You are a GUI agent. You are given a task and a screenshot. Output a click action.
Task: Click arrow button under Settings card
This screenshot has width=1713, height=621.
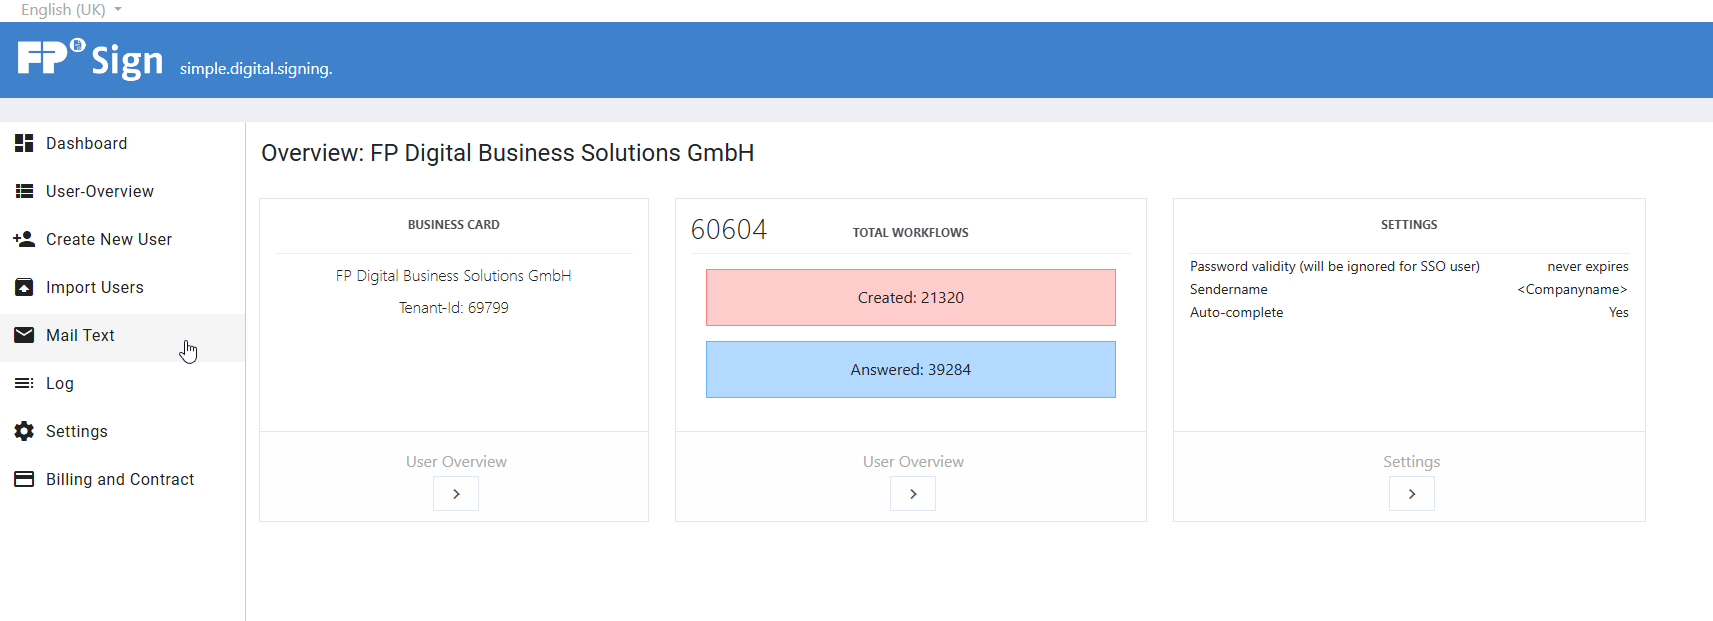click(x=1412, y=494)
